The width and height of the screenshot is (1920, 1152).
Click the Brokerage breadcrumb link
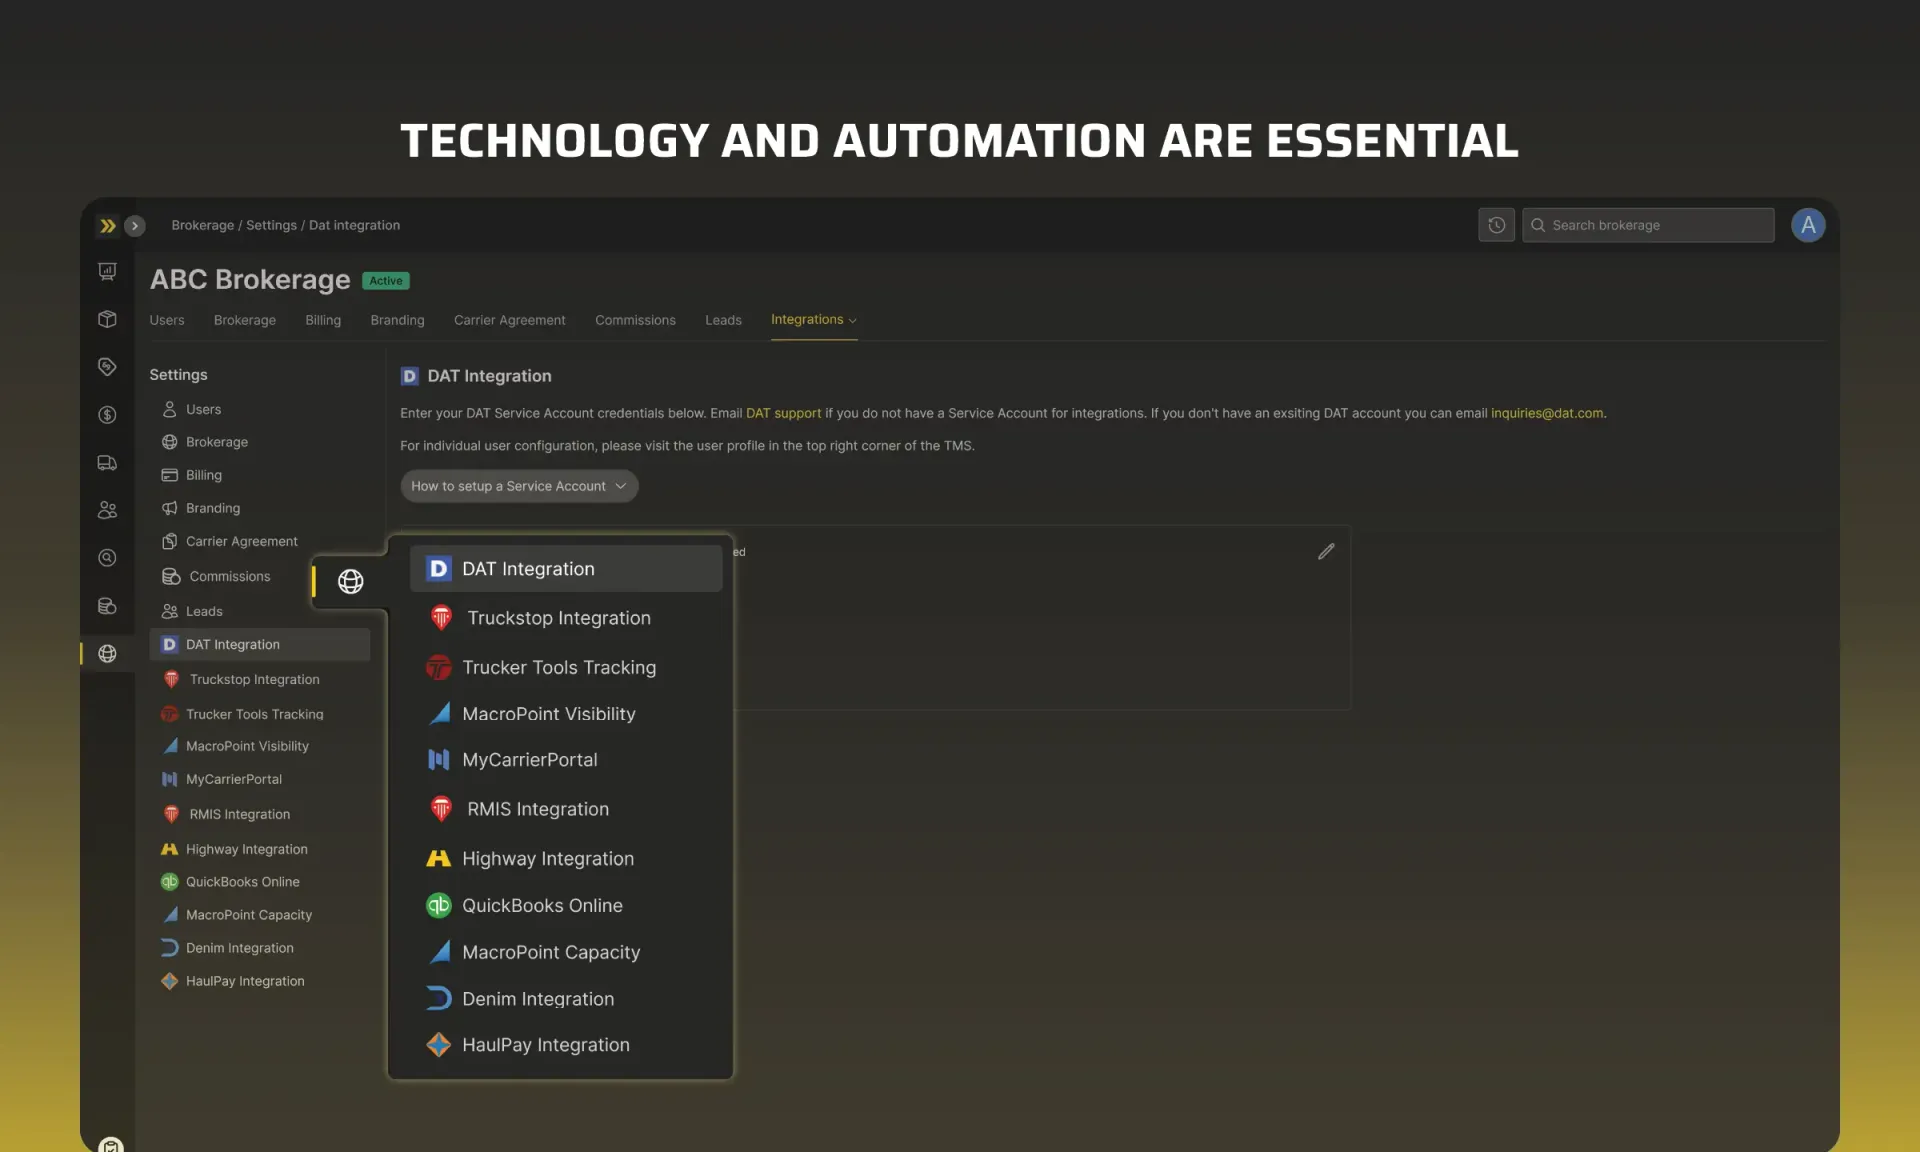point(202,225)
